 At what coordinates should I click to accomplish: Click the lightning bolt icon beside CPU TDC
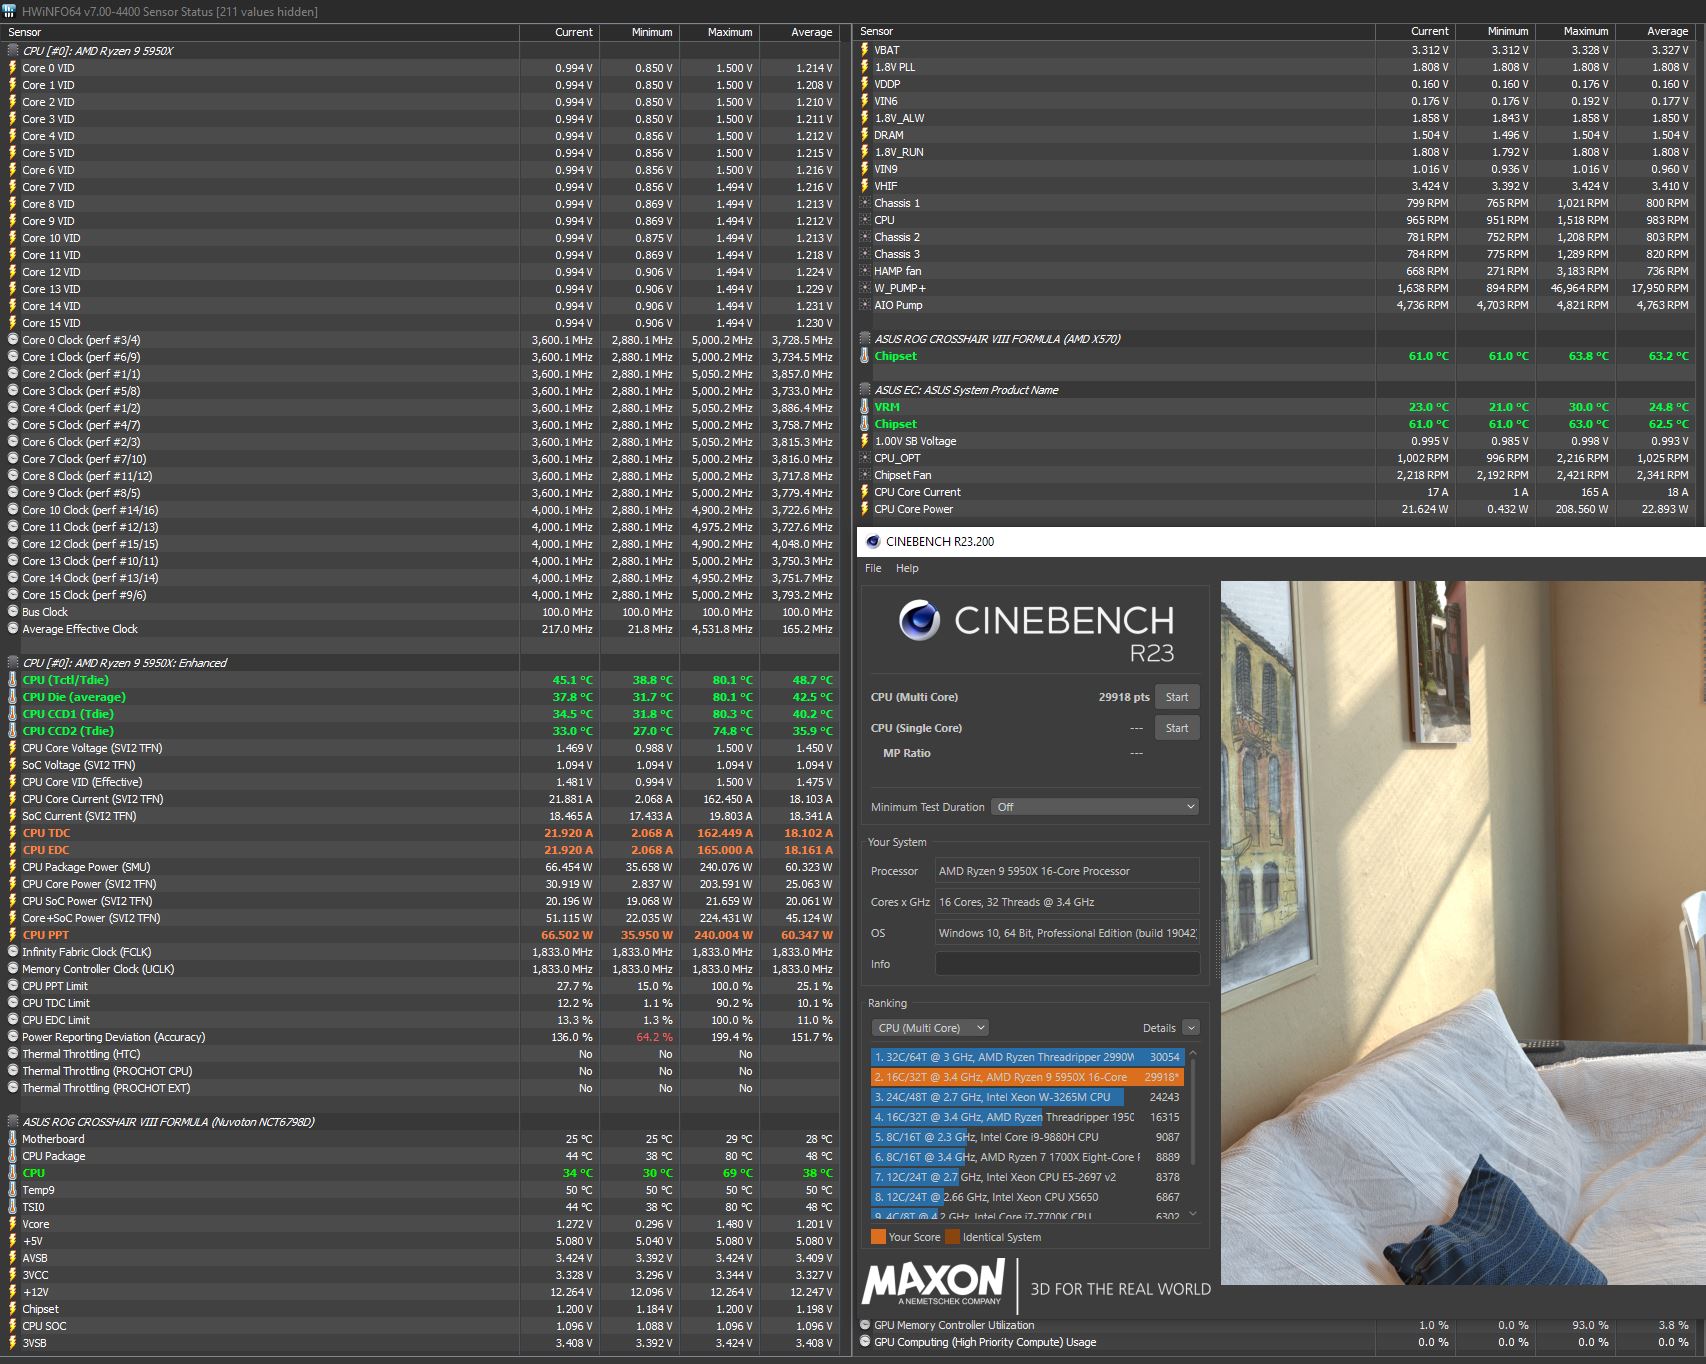coord(13,833)
